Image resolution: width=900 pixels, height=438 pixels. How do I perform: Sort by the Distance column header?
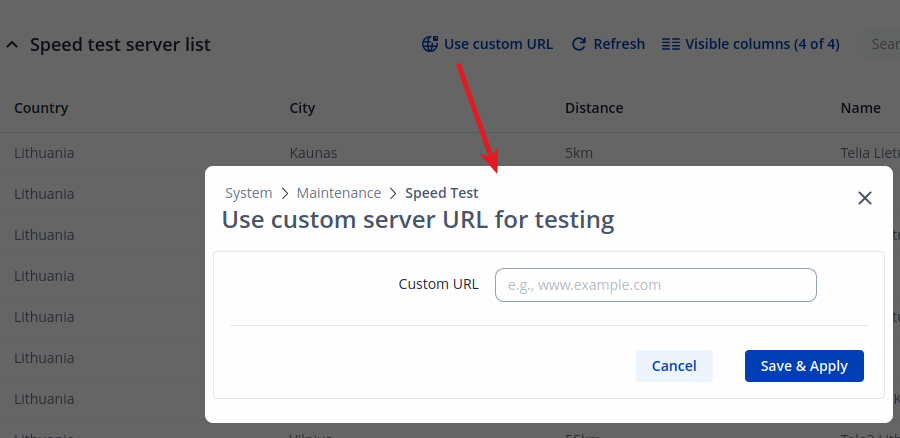point(593,108)
